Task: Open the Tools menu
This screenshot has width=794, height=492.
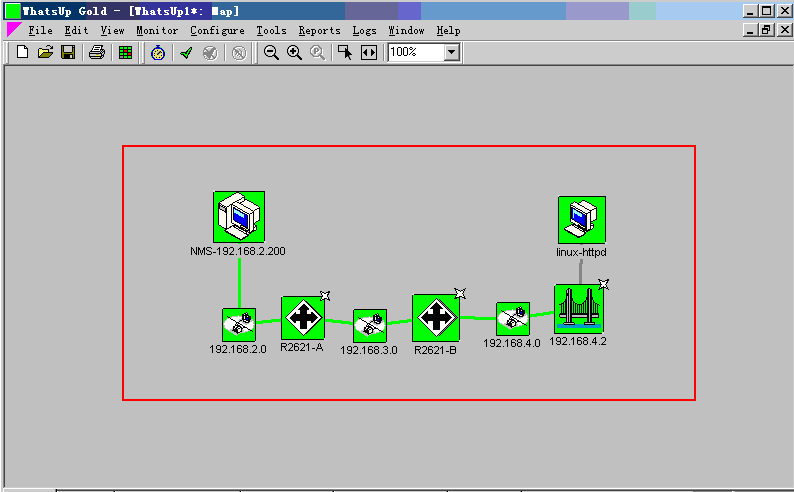Action: (271, 30)
